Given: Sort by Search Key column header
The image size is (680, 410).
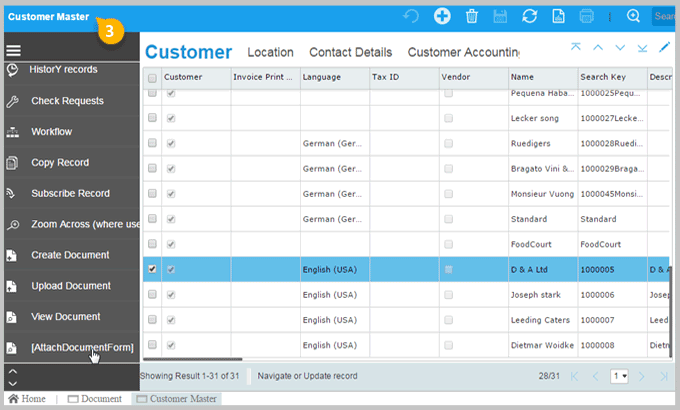Looking at the screenshot, I should (612, 77).
